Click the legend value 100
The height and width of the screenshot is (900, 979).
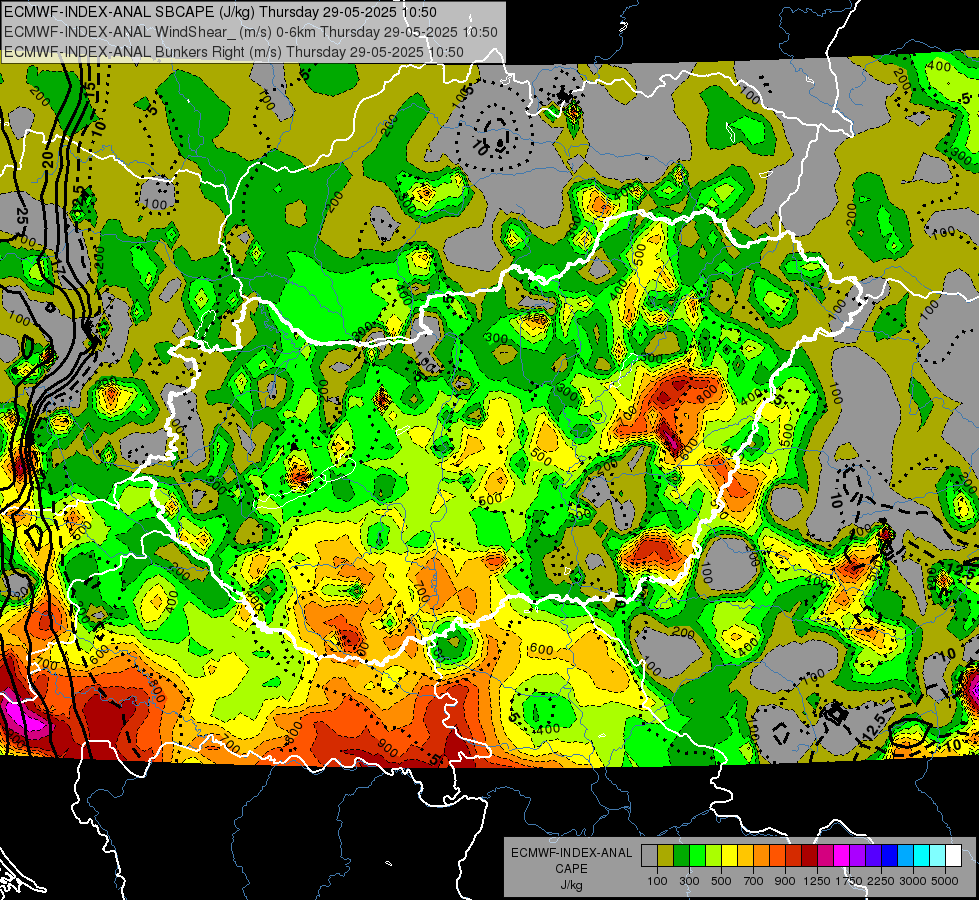[x=657, y=881]
